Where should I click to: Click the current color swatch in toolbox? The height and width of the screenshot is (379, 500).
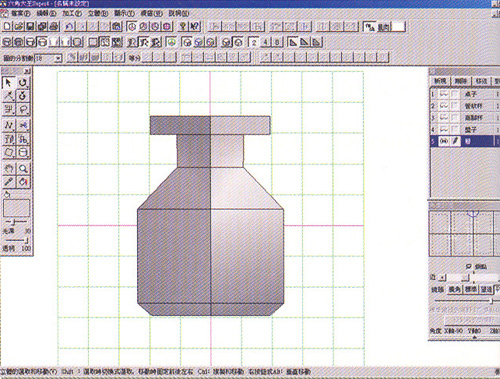(x=16, y=208)
